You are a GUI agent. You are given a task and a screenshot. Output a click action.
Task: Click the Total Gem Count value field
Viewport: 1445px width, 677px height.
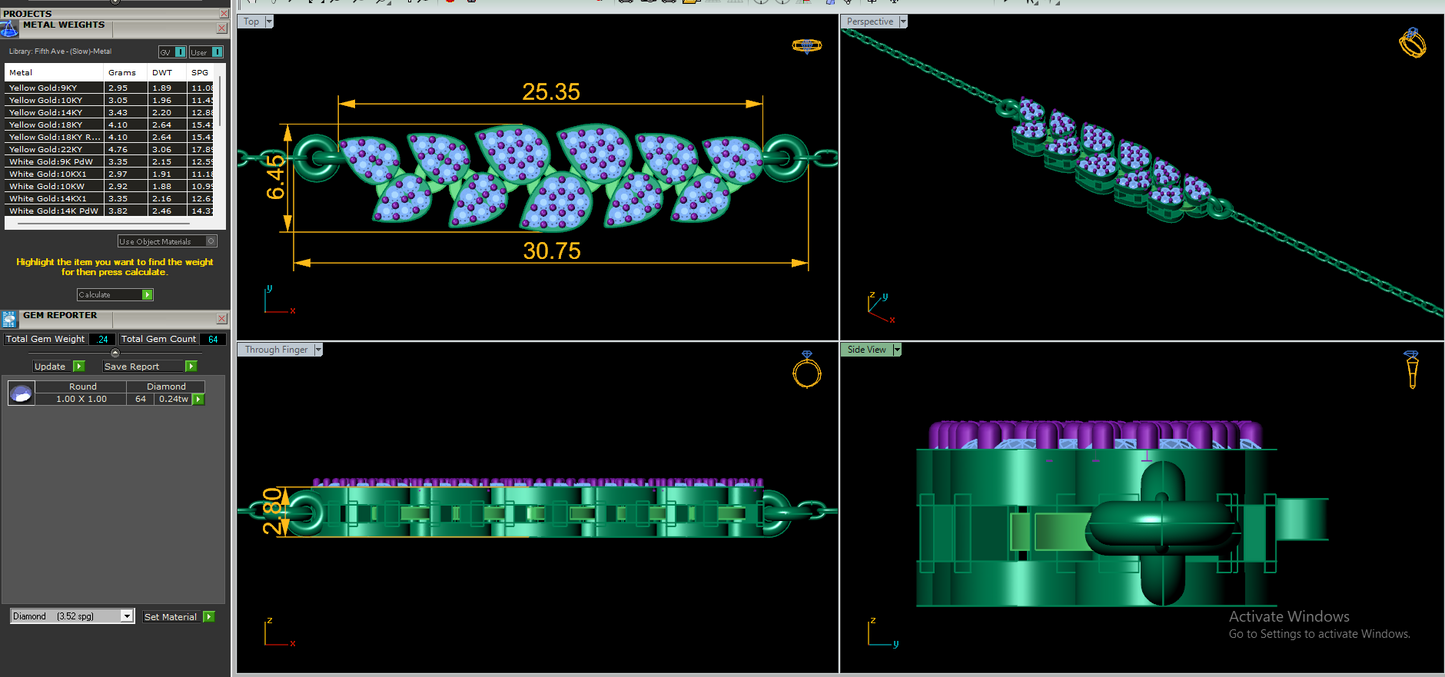(x=212, y=339)
